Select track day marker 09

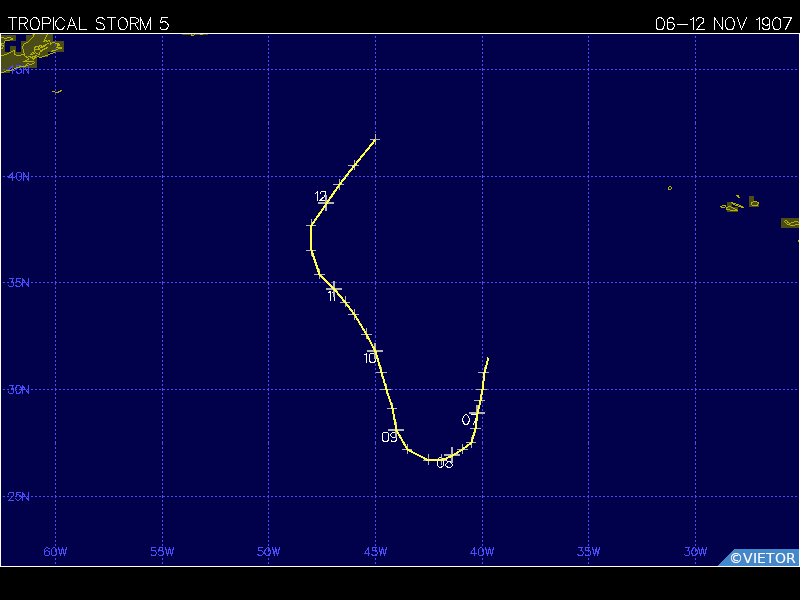click(x=389, y=437)
